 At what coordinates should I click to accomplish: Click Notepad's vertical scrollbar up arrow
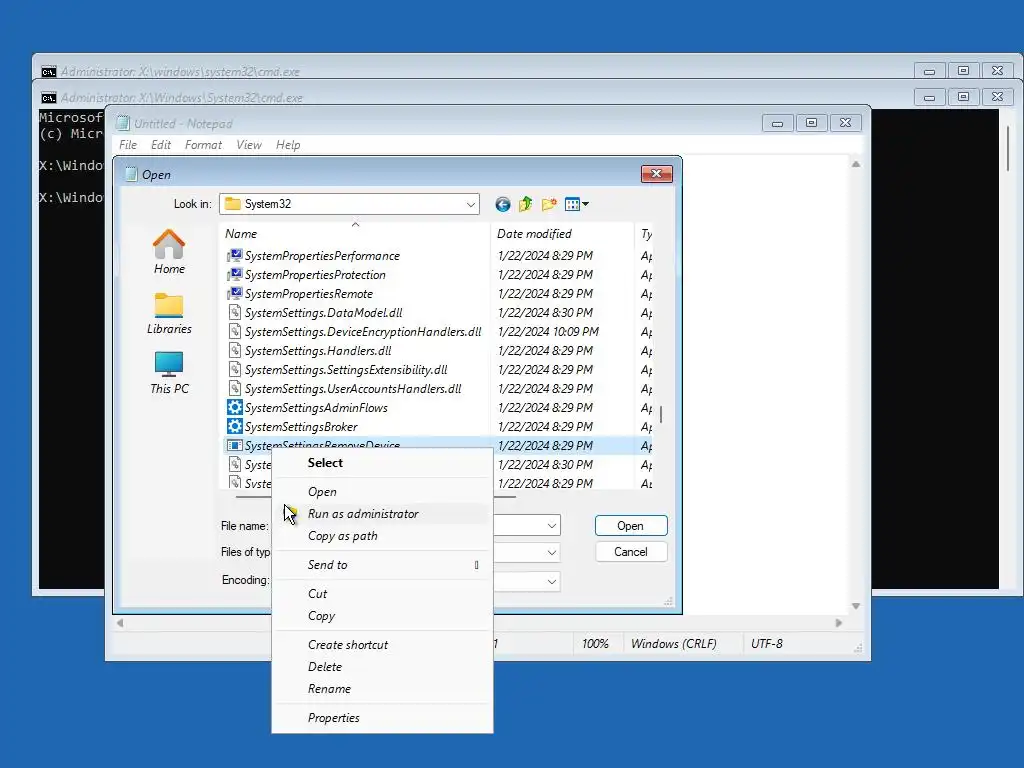(x=856, y=164)
